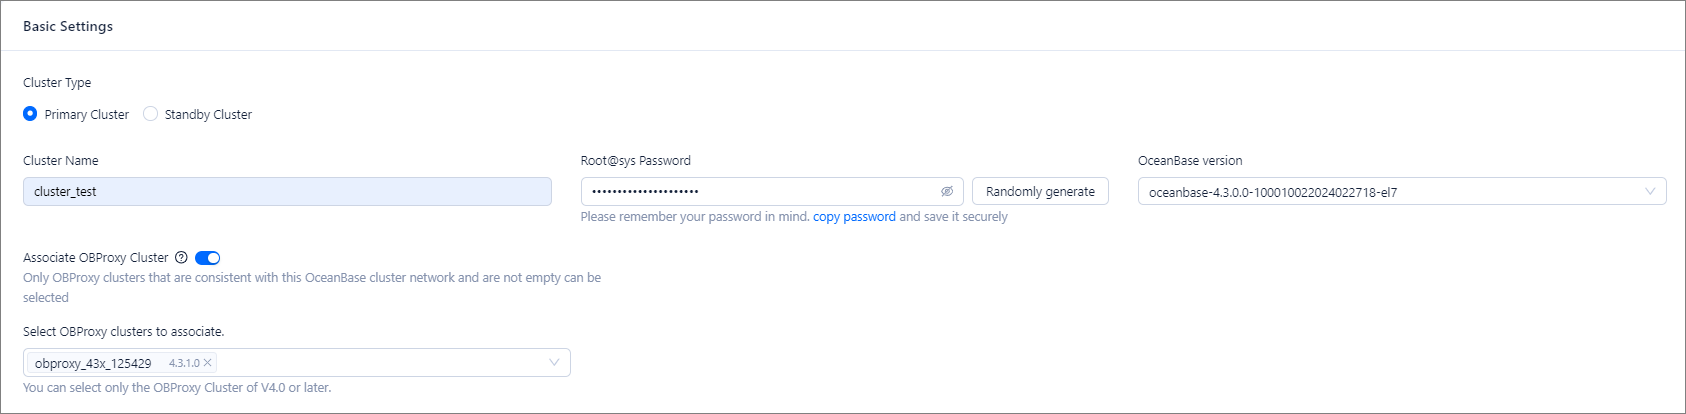Focus the Cluster Name input field

coord(287,192)
